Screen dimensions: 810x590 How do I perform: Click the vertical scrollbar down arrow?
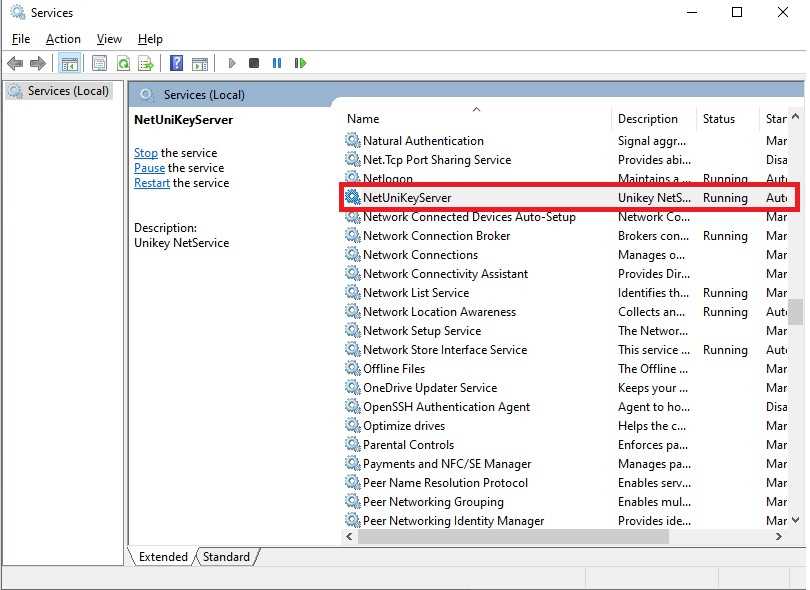pyautogui.click(x=796, y=520)
